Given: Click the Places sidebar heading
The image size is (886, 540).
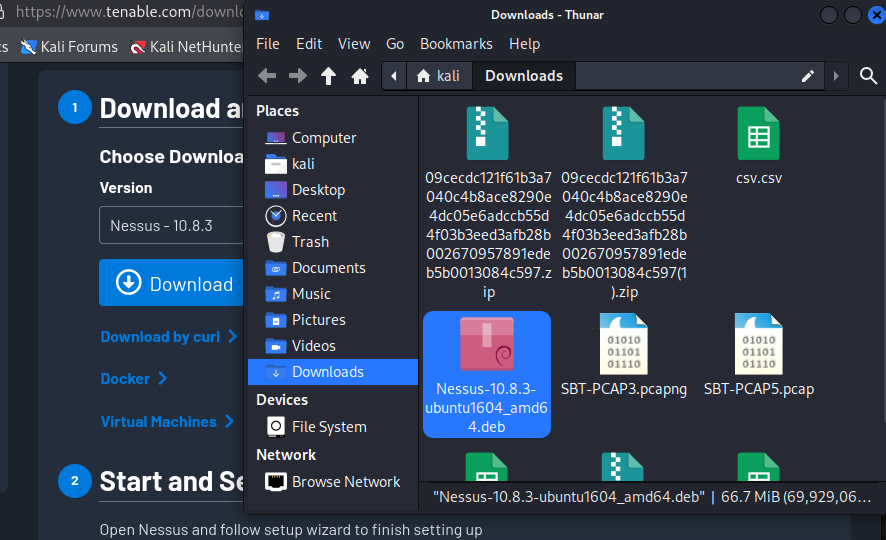Looking at the screenshot, I should (x=277, y=111).
